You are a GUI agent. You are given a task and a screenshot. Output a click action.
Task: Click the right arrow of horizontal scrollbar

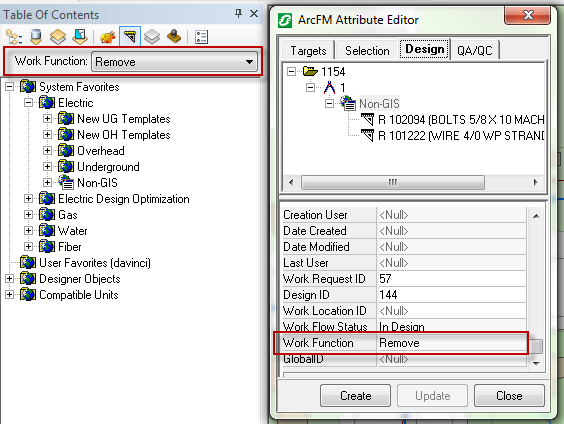coord(535,182)
